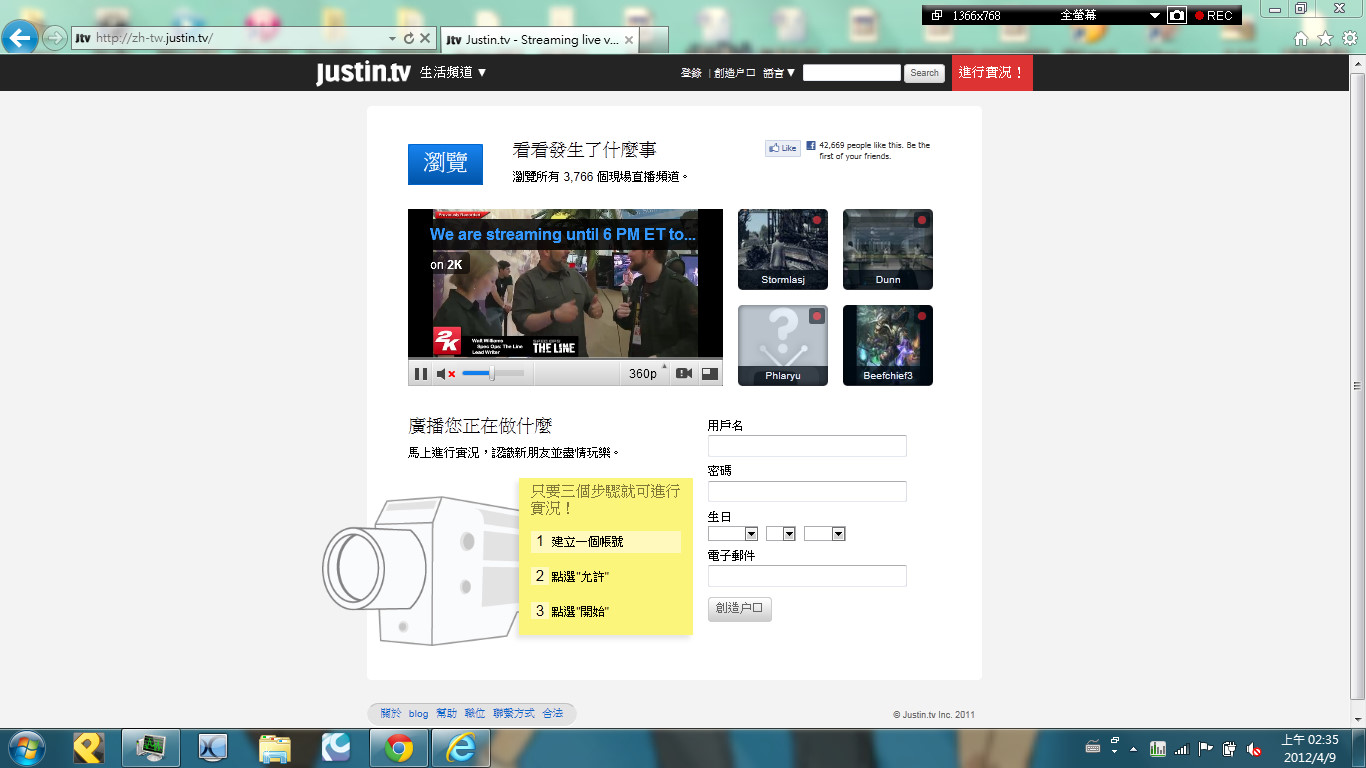This screenshot has height=768, width=1366.
Task: Open the Windows Start menu
Action: pos(25,748)
